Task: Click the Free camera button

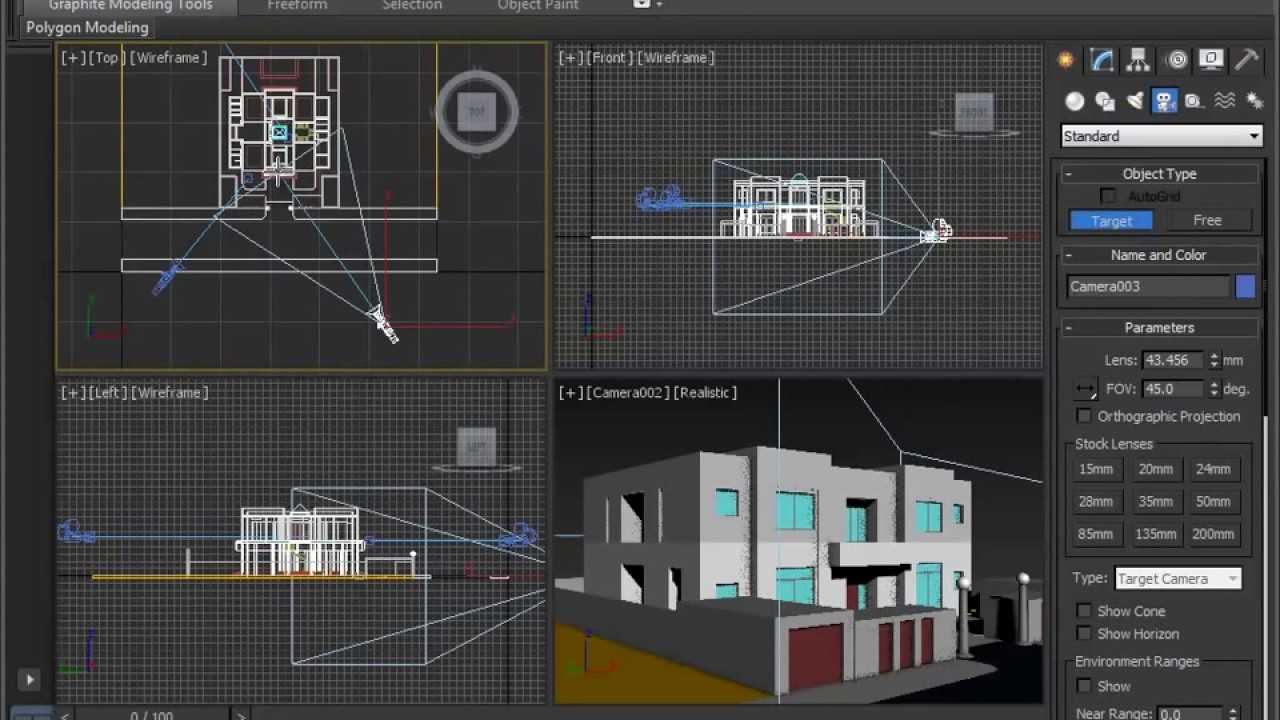Action: pos(1207,220)
